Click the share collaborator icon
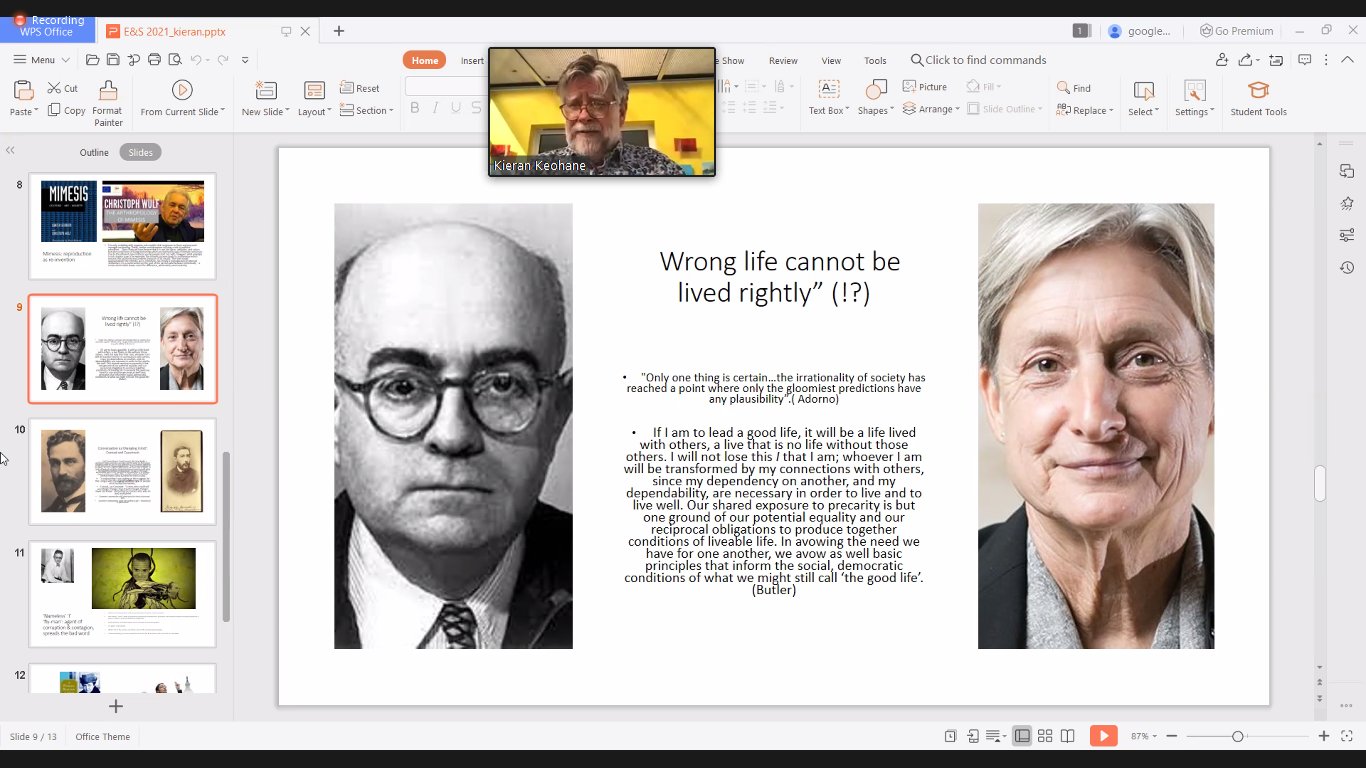Viewport: 1366px width, 768px height. click(x=1221, y=60)
